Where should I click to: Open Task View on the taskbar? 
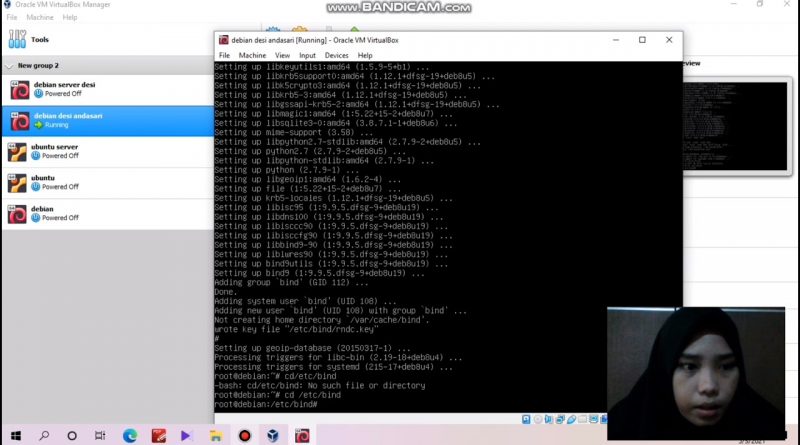(100, 435)
